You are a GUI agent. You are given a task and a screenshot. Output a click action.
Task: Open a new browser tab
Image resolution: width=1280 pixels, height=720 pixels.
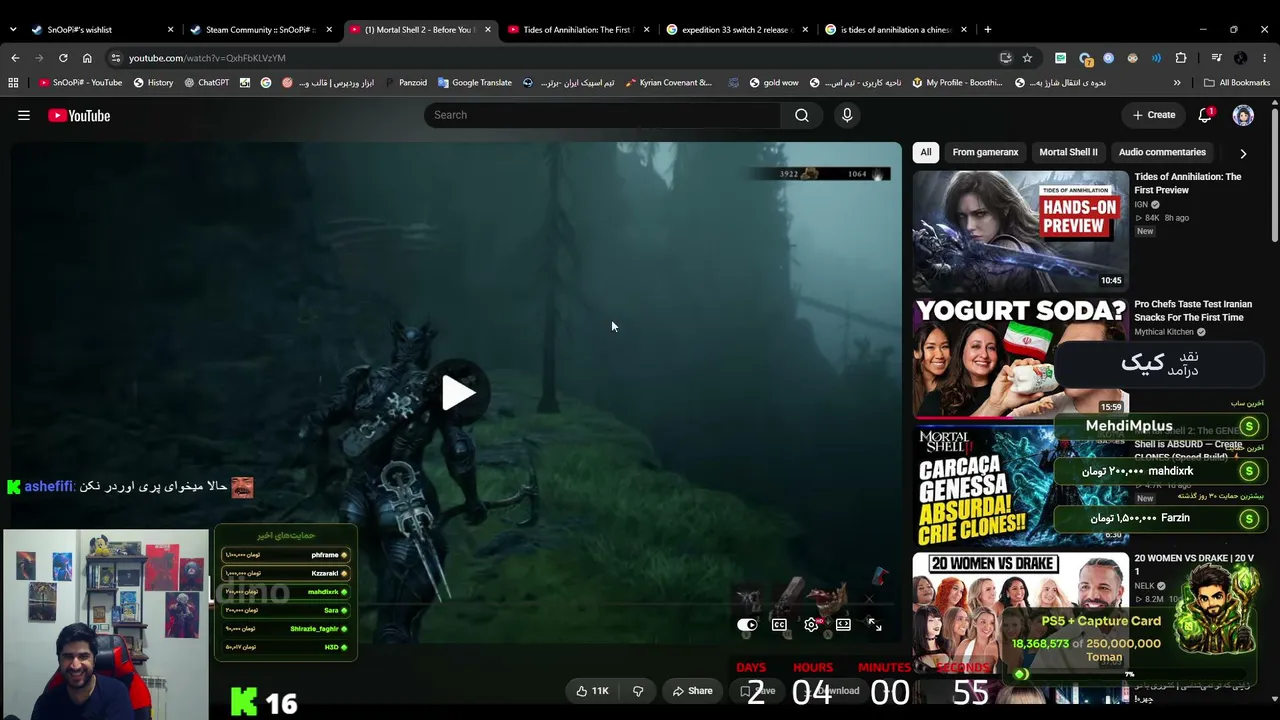click(988, 30)
